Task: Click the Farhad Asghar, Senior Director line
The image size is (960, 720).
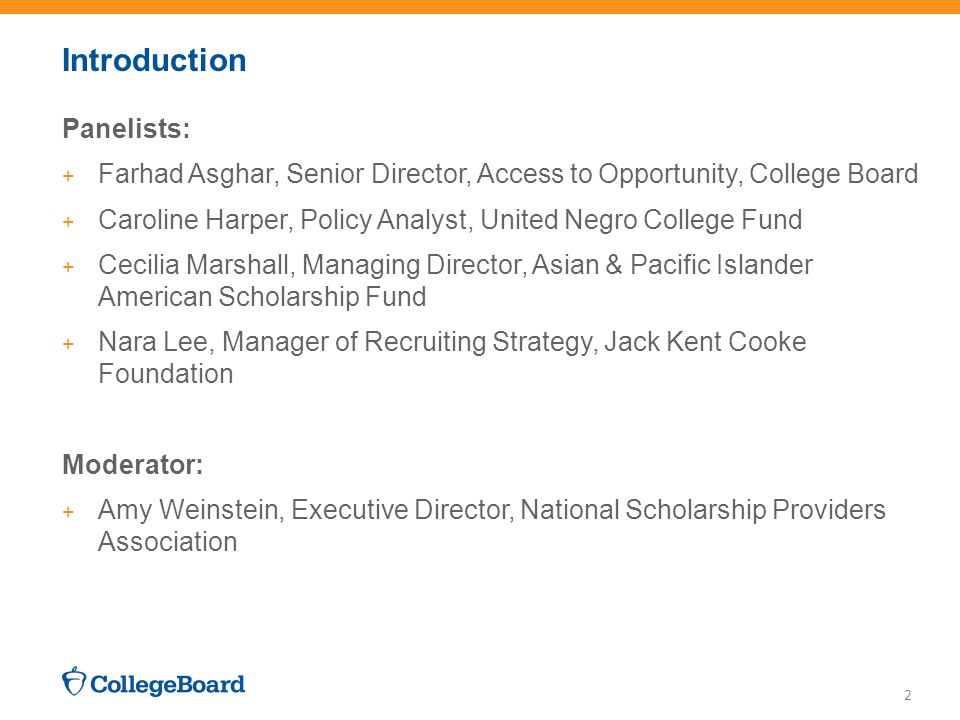Action: tap(508, 174)
